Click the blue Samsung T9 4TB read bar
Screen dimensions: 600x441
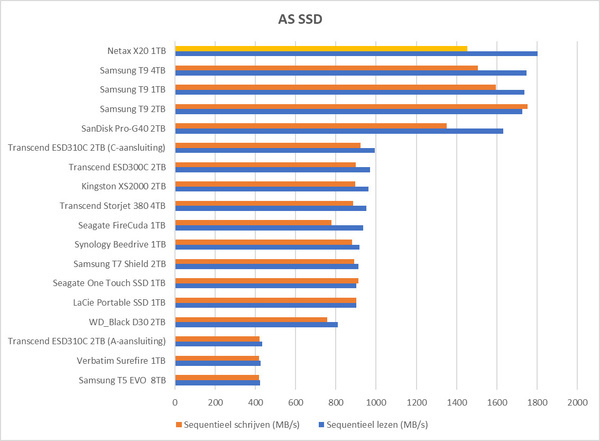351,73
